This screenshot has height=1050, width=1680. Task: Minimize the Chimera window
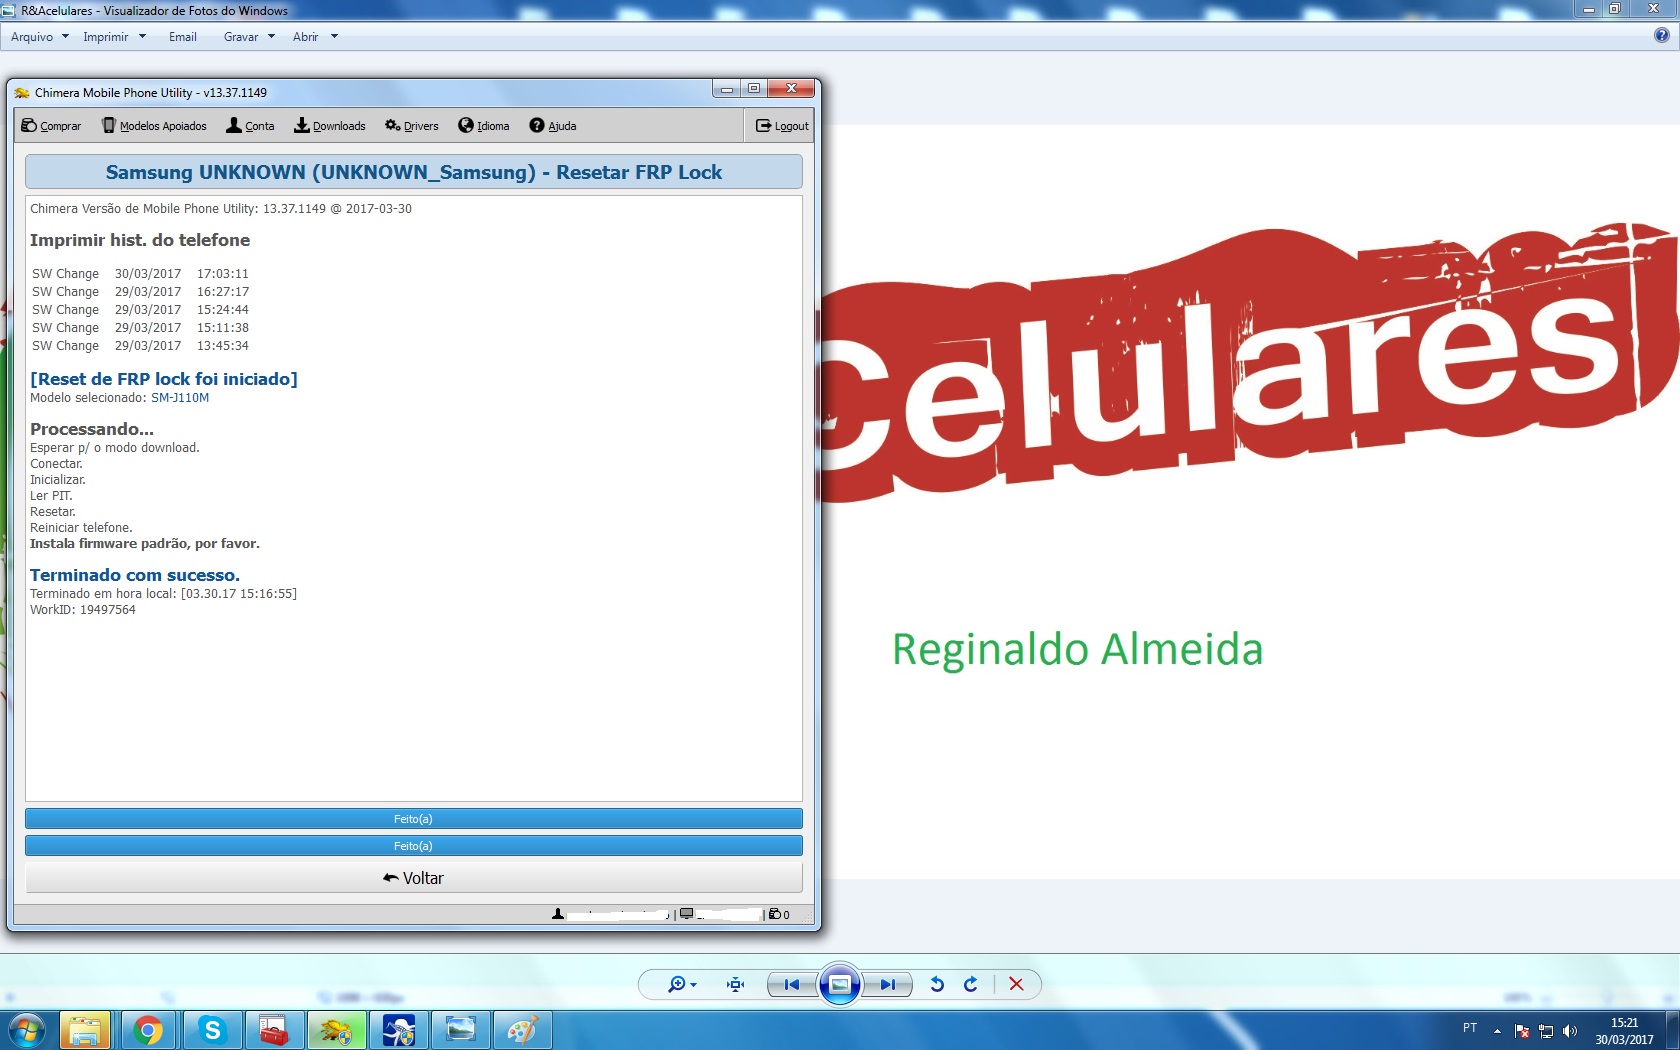[x=727, y=89]
